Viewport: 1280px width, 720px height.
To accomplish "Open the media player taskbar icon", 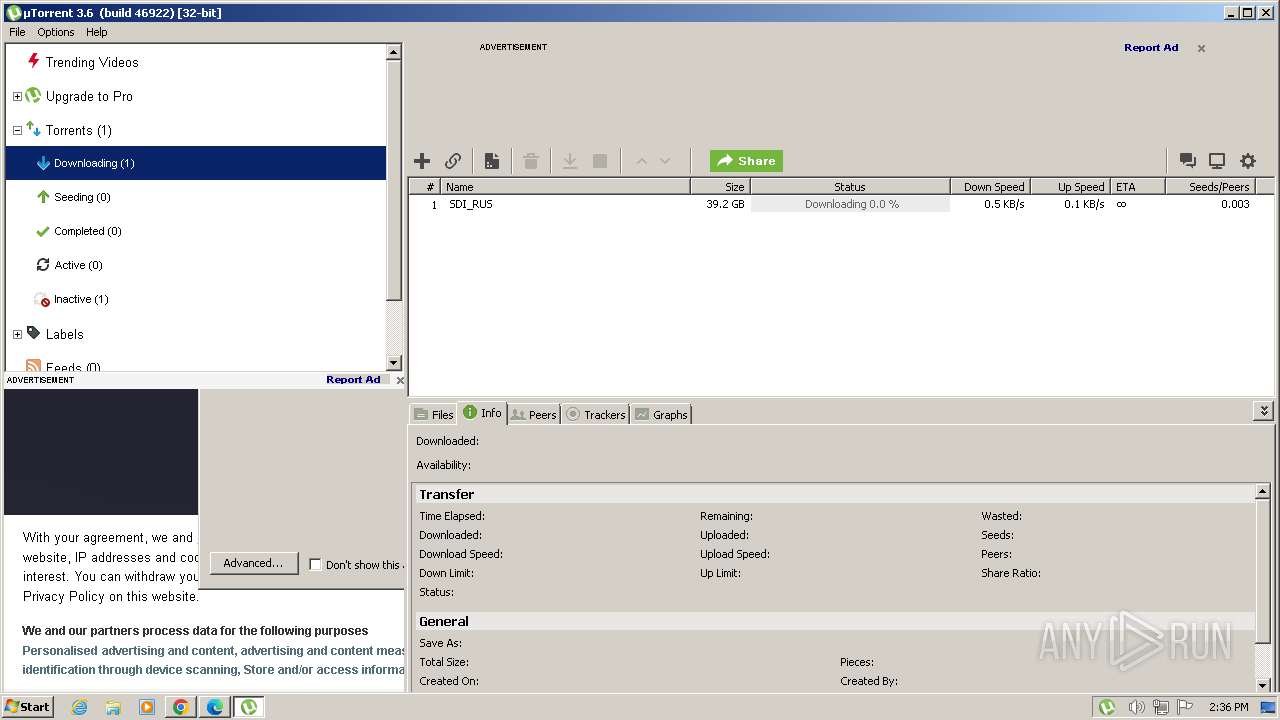I will tap(147, 707).
